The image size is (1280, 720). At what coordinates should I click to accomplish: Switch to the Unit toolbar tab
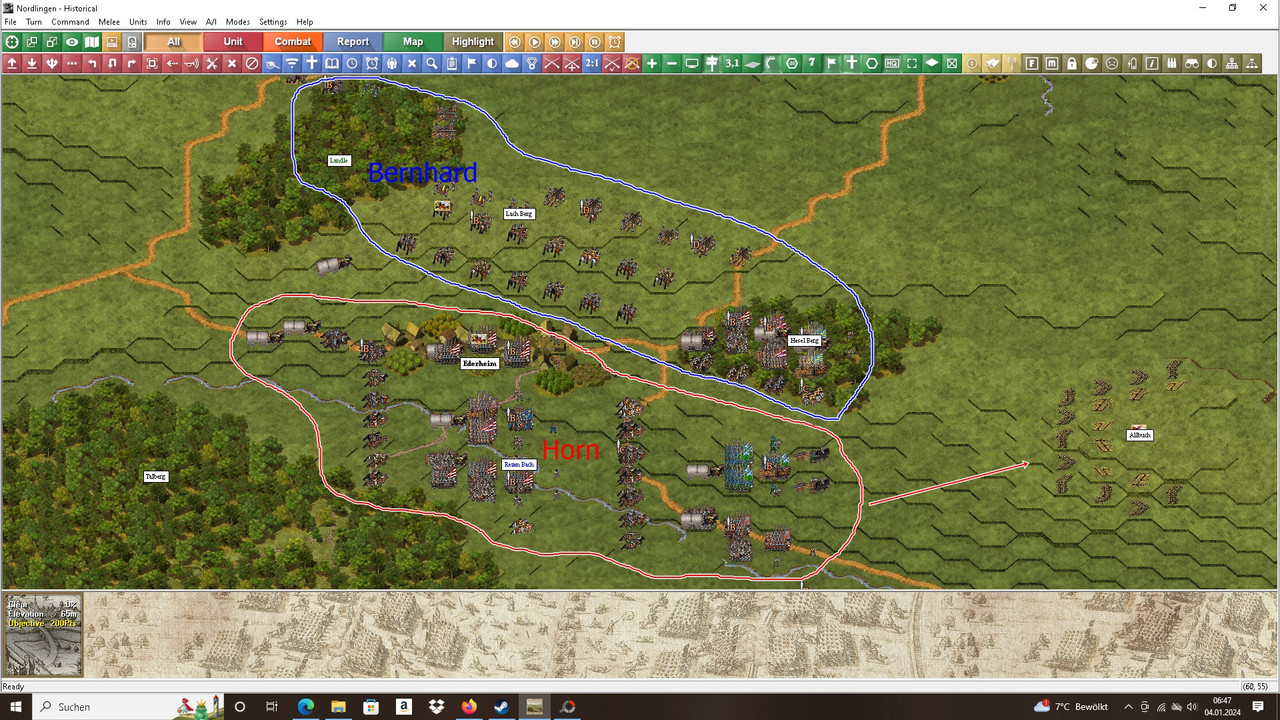(x=233, y=42)
